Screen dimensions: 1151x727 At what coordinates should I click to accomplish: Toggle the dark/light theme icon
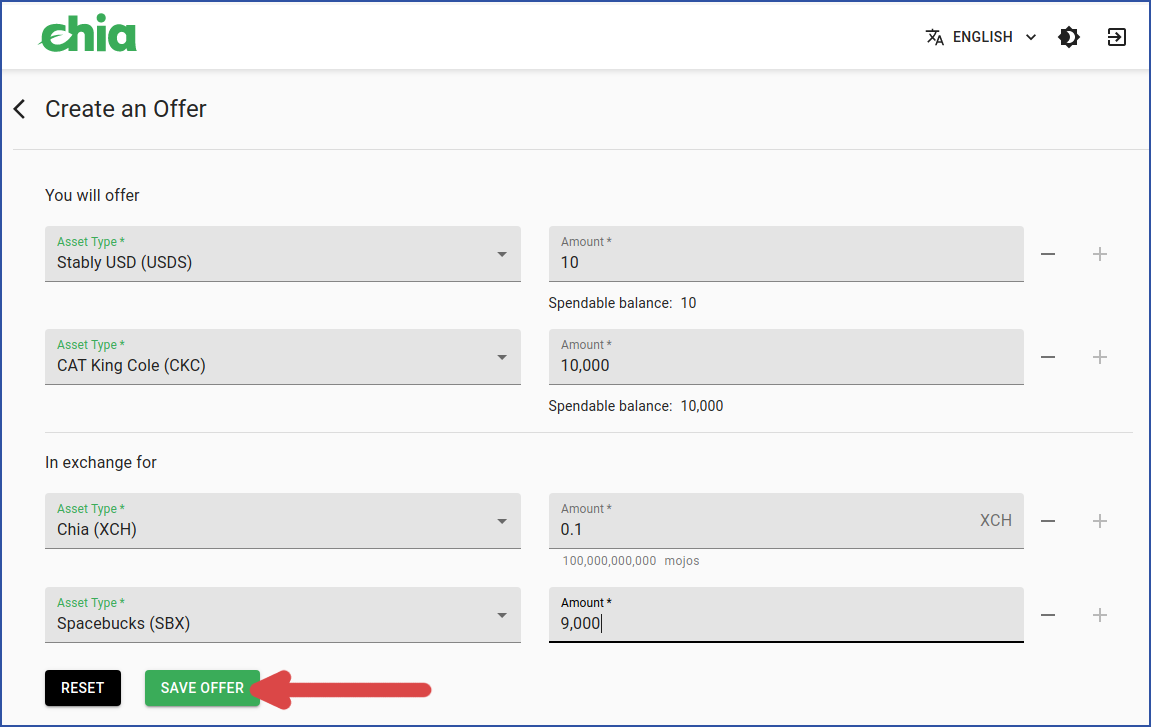tap(1069, 37)
